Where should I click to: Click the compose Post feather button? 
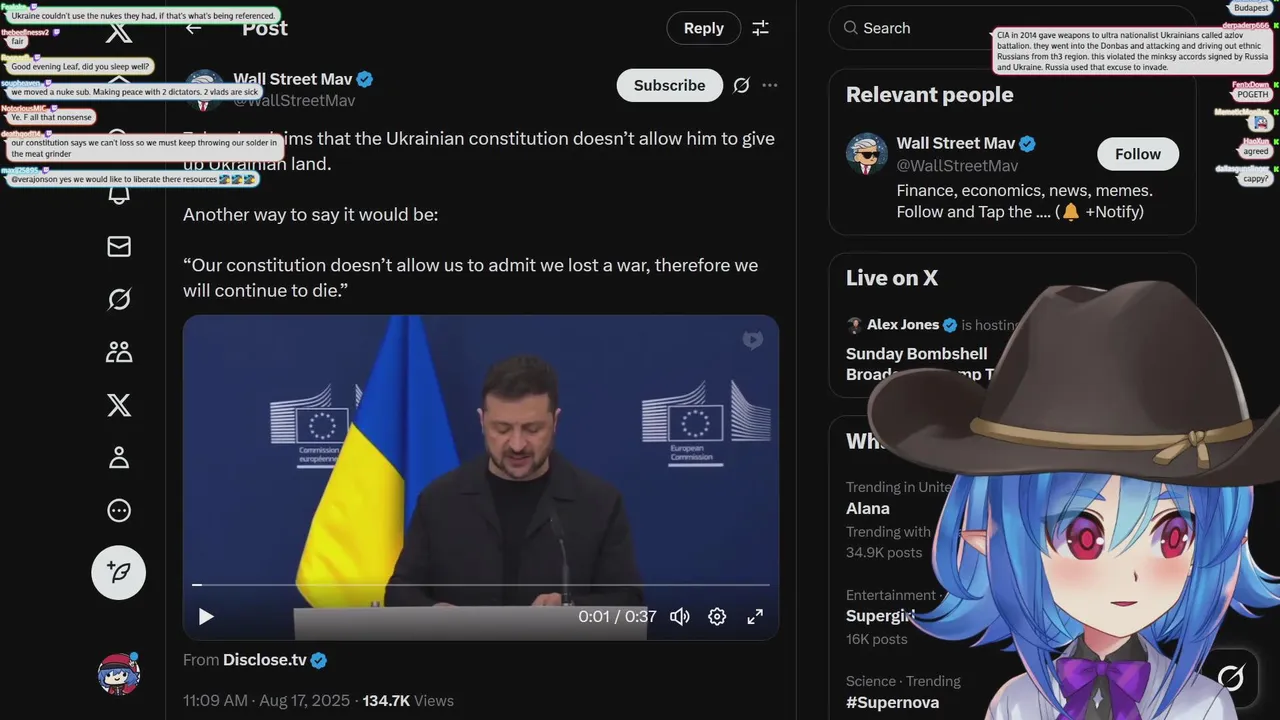[x=119, y=572]
